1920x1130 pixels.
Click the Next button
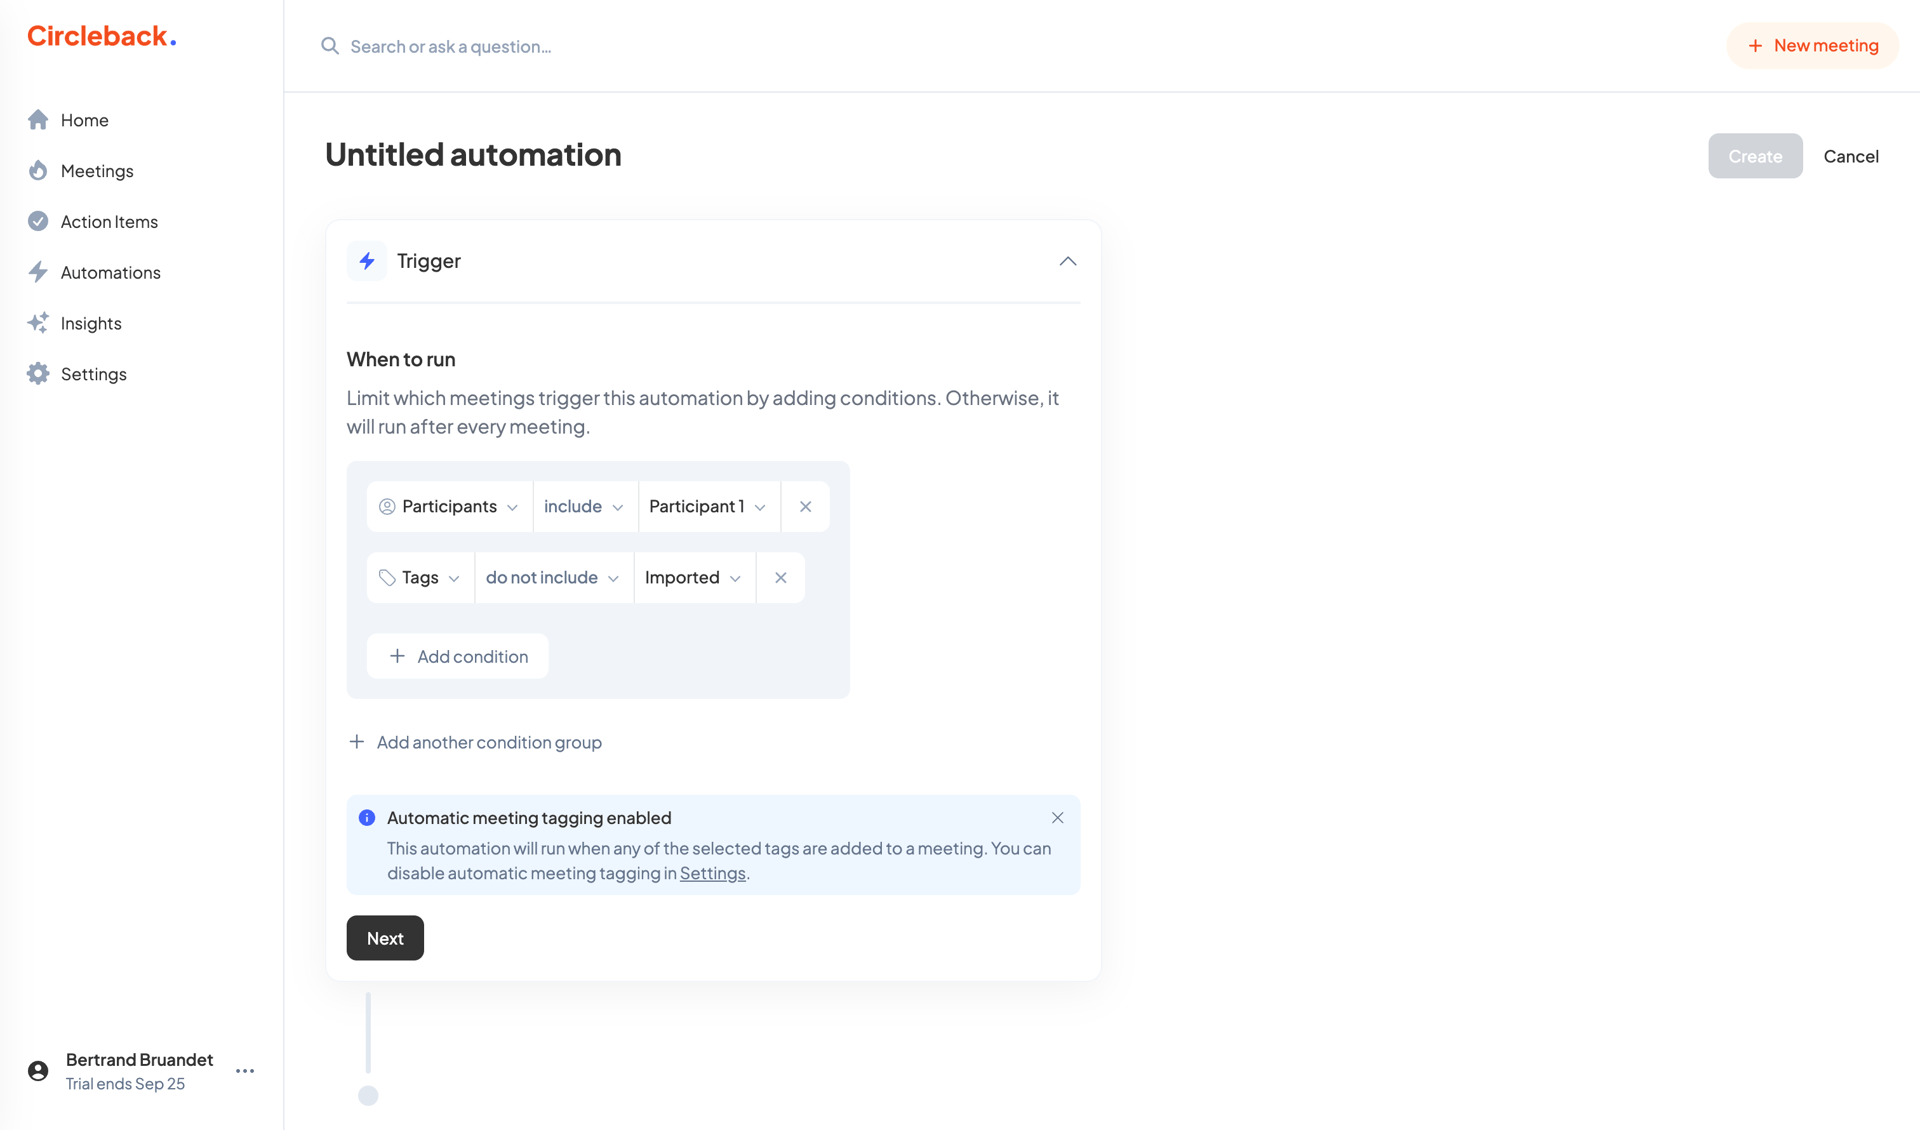point(385,938)
